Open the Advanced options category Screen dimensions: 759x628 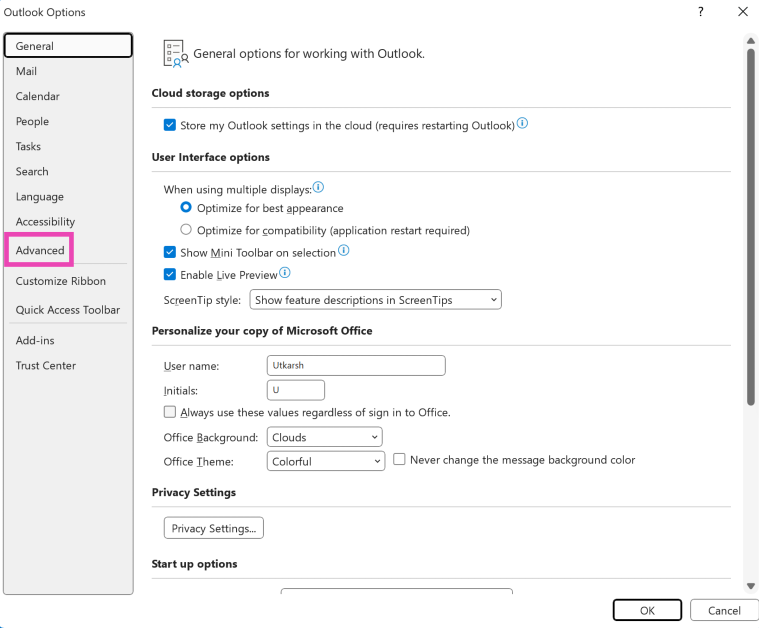[x=40, y=250]
